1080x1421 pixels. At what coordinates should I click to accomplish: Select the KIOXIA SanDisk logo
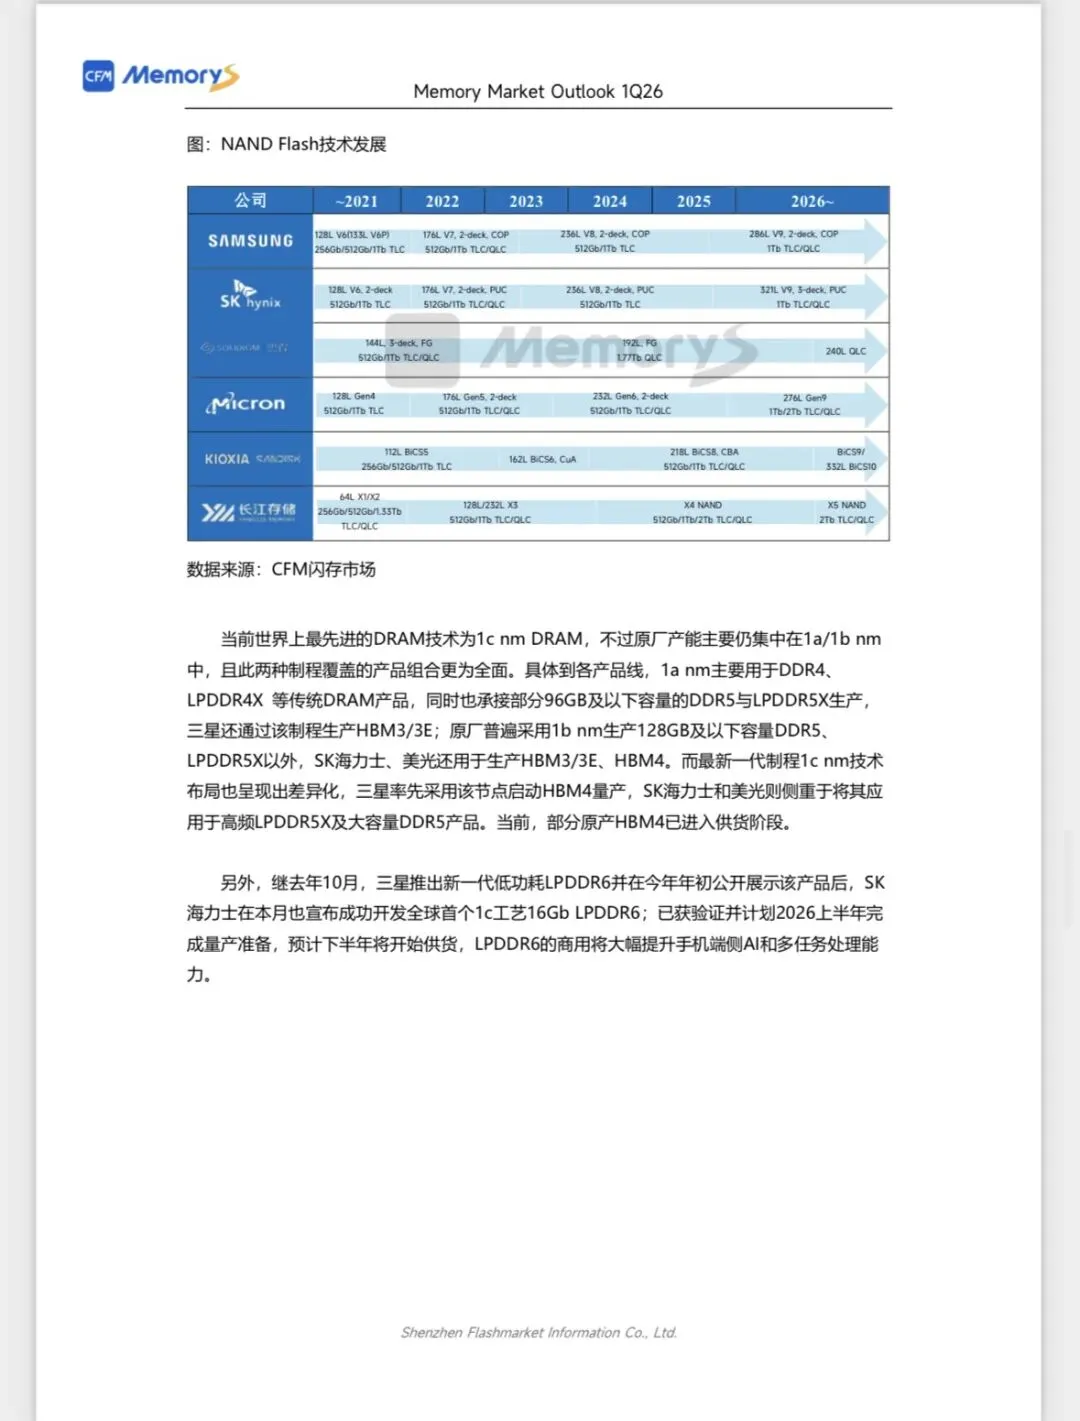(248, 458)
